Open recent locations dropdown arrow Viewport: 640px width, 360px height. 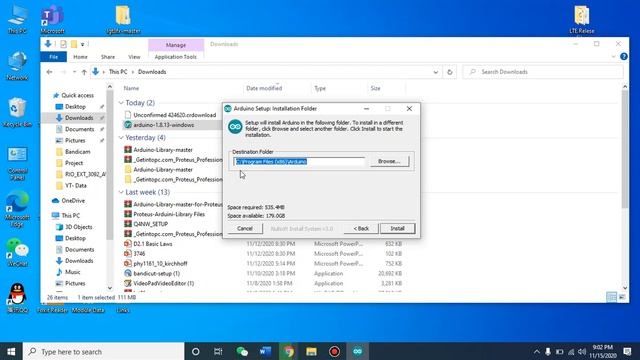74,72
